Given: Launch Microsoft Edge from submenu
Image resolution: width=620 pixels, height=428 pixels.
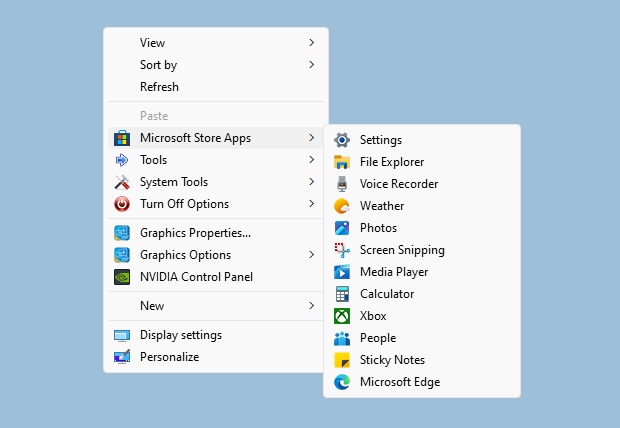Looking at the screenshot, I should coord(399,382).
